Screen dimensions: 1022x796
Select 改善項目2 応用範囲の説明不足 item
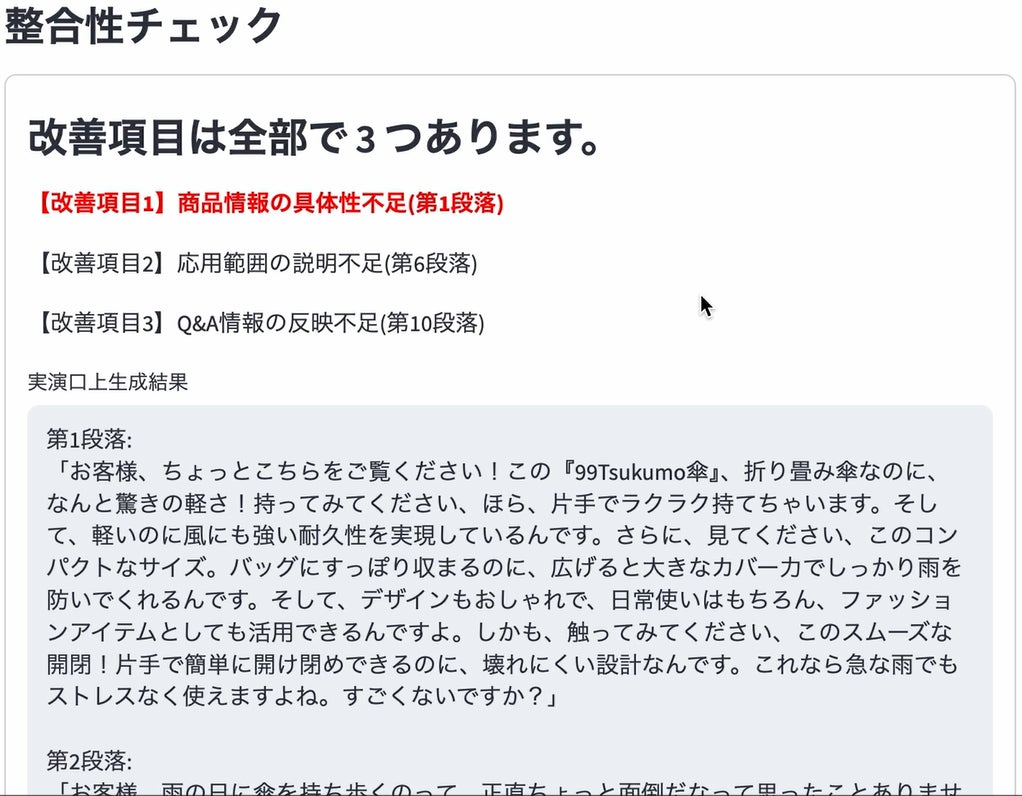point(256,263)
